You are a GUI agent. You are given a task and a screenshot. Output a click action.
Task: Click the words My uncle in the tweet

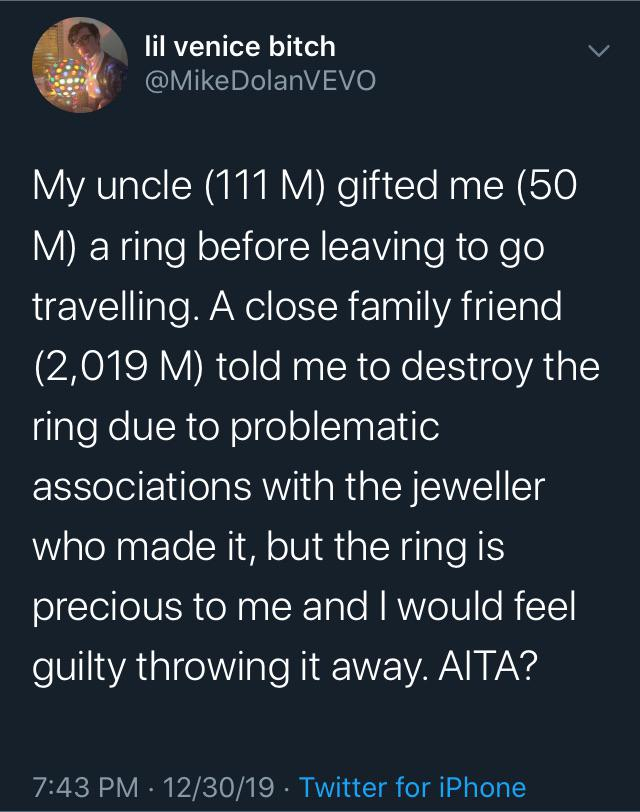pos(112,186)
